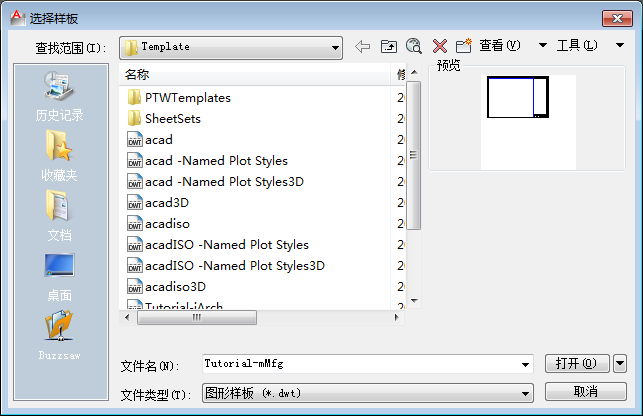The width and height of the screenshot is (643, 416).
Task: Open the 收藏夹 favorites shortcut
Action: coord(59,156)
